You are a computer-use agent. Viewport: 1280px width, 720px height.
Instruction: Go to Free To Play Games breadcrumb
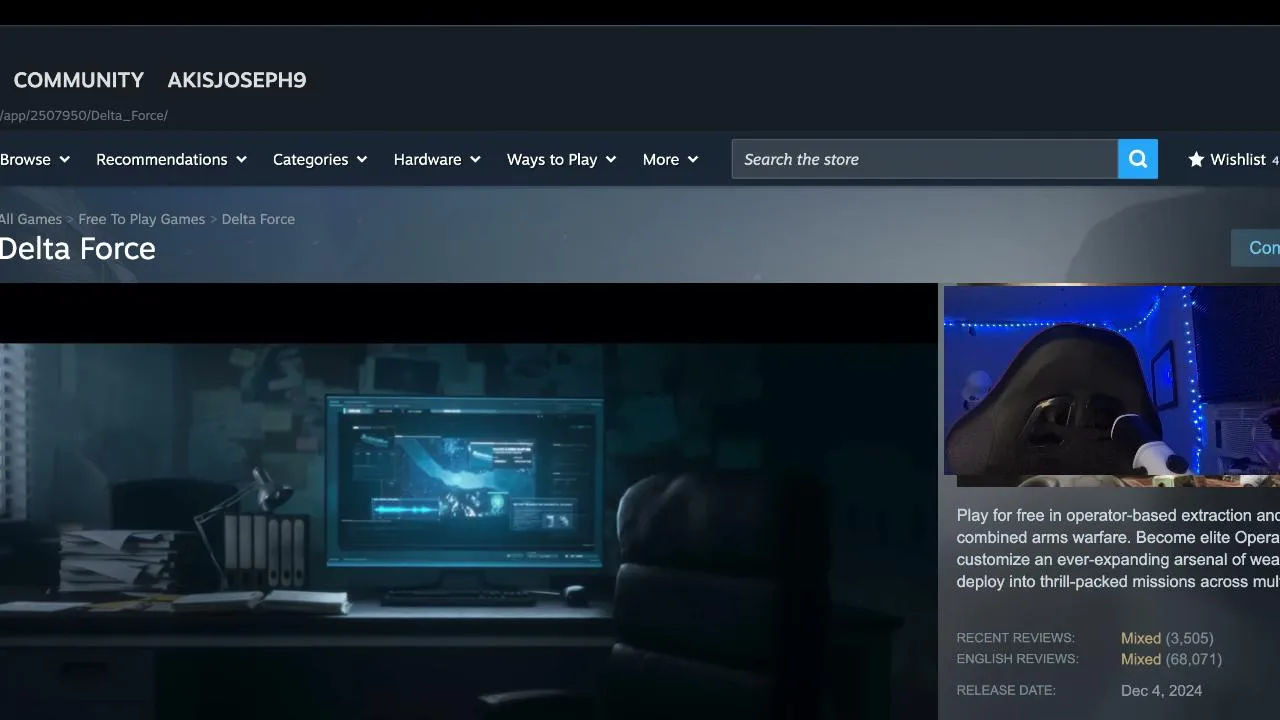point(142,219)
